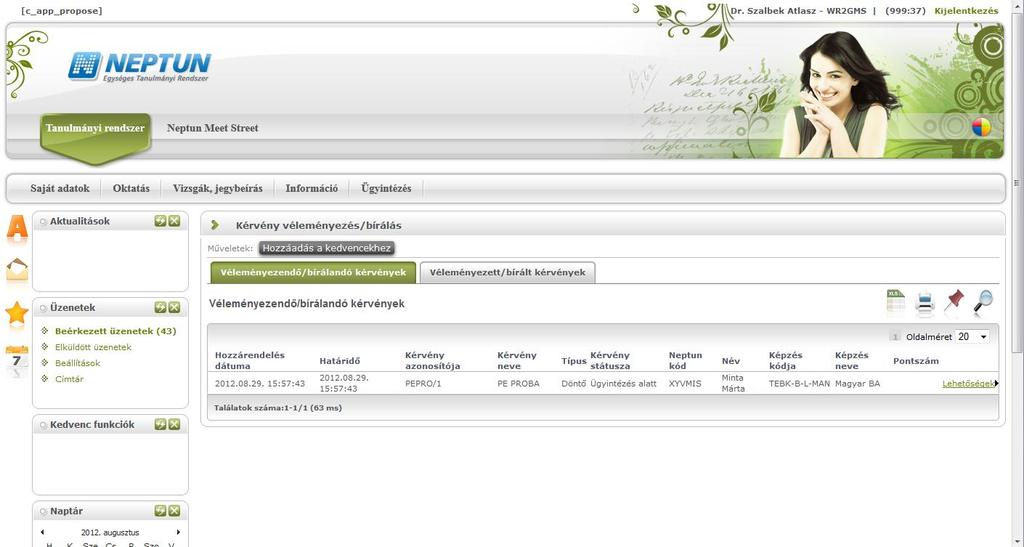Click the color theme wheel icon
The width and height of the screenshot is (1024, 547).
tap(981, 127)
